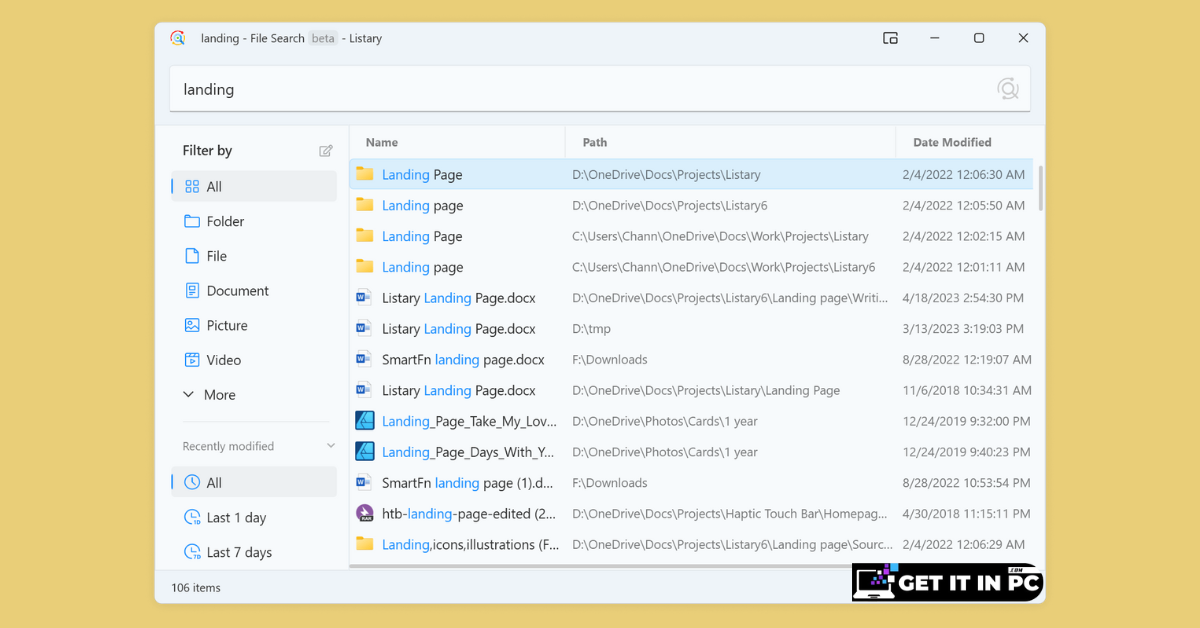Screen dimensions: 1200x628
Task: Sort results by Name column
Action: point(457,142)
